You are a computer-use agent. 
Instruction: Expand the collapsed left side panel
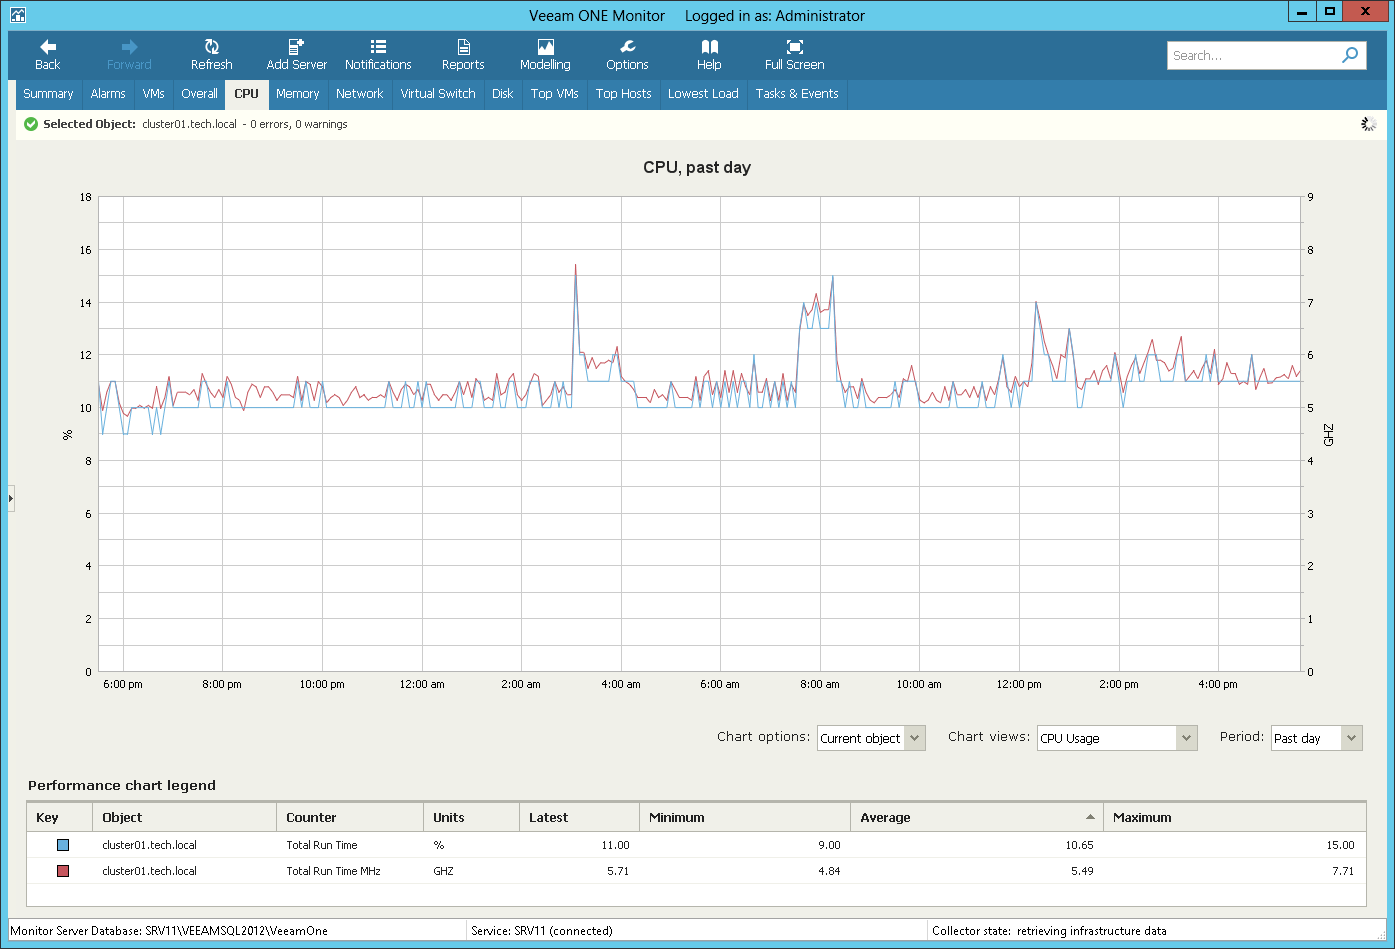click(11, 498)
